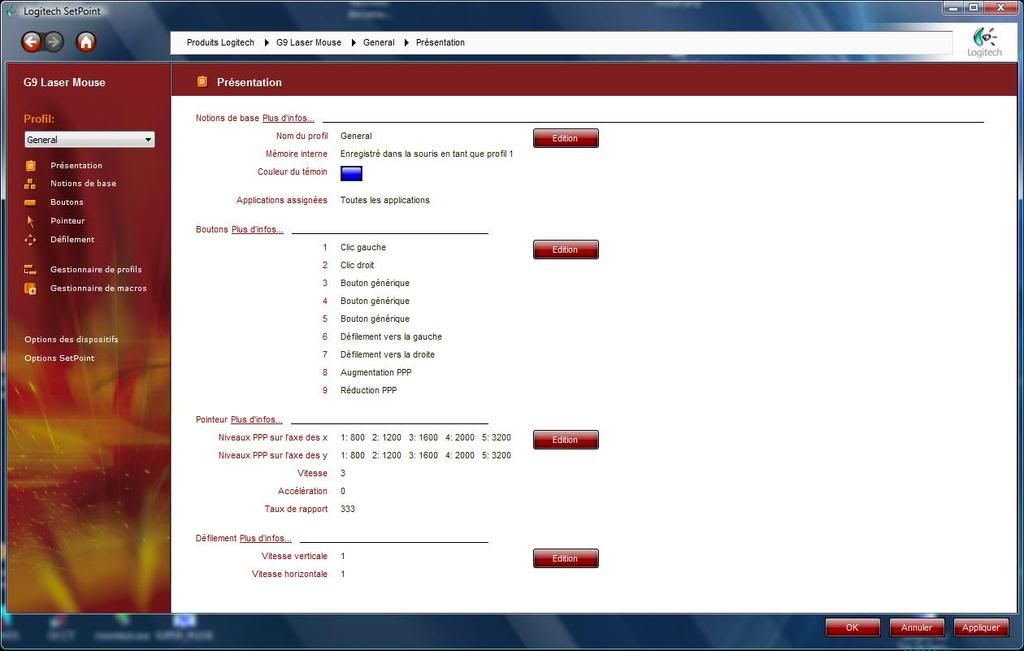The width and height of the screenshot is (1024, 651).
Task: Open Présentation from the sidebar icon
Action: (31, 166)
